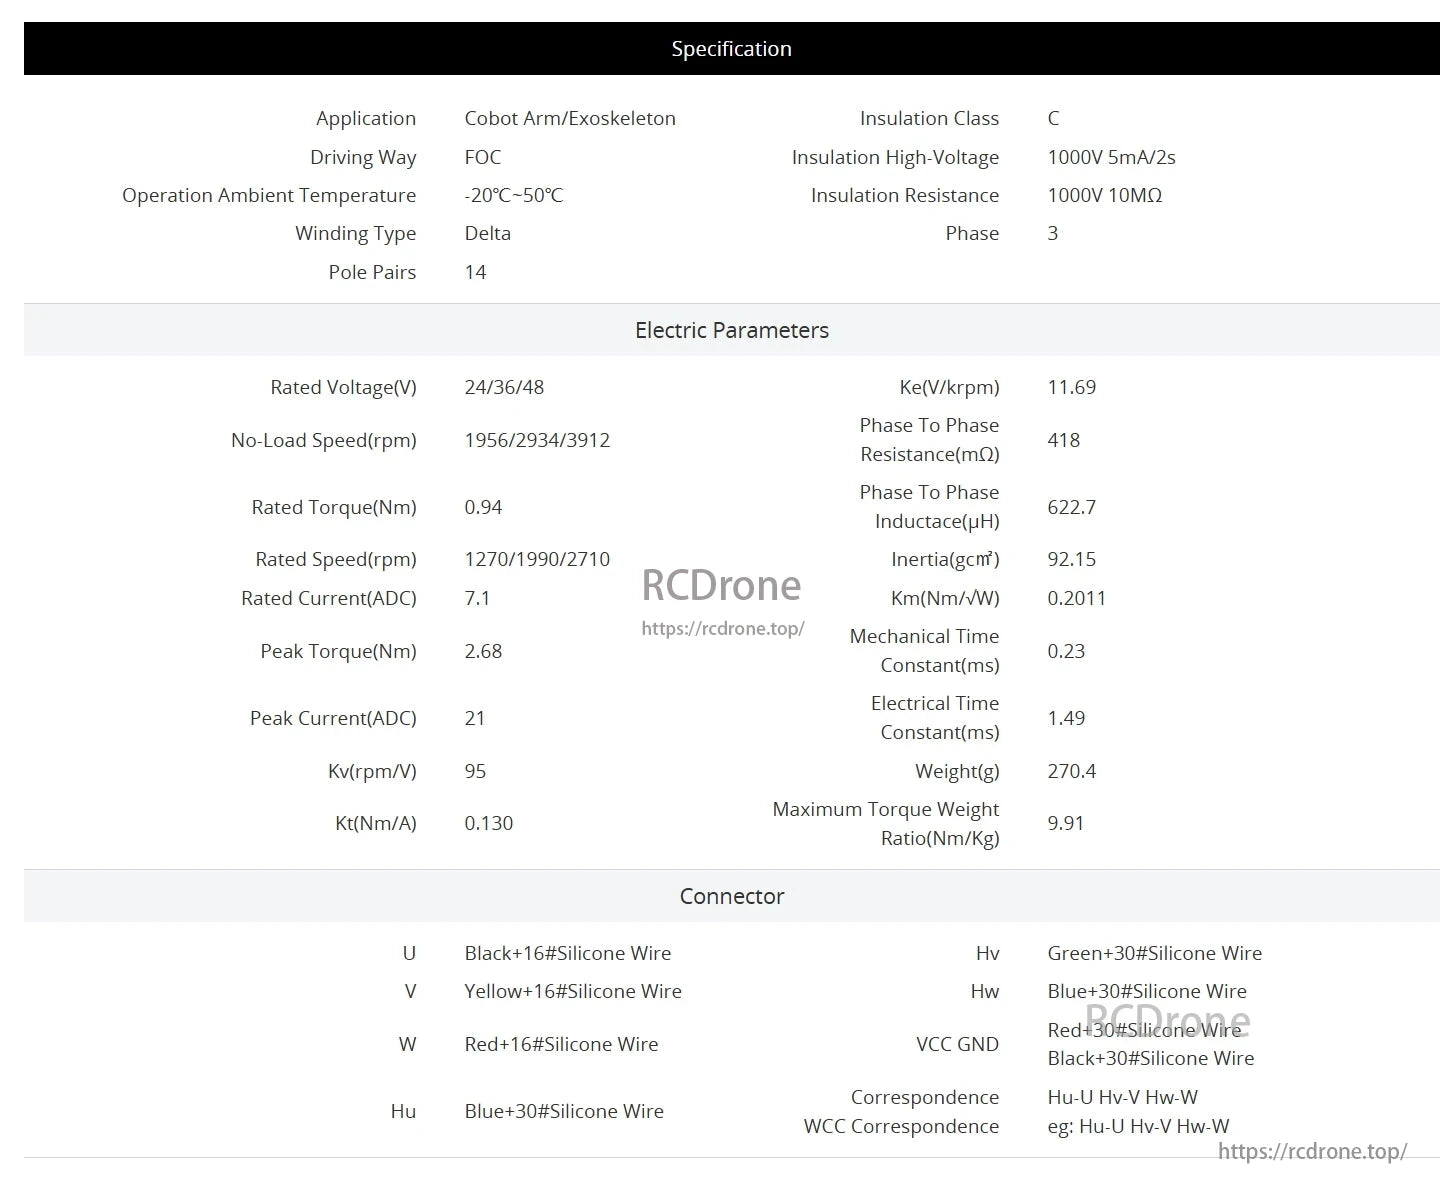Select the Operation Ambient Temperature label
Viewport: 1444px width, 1198px height.
click(x=268, y=195)
